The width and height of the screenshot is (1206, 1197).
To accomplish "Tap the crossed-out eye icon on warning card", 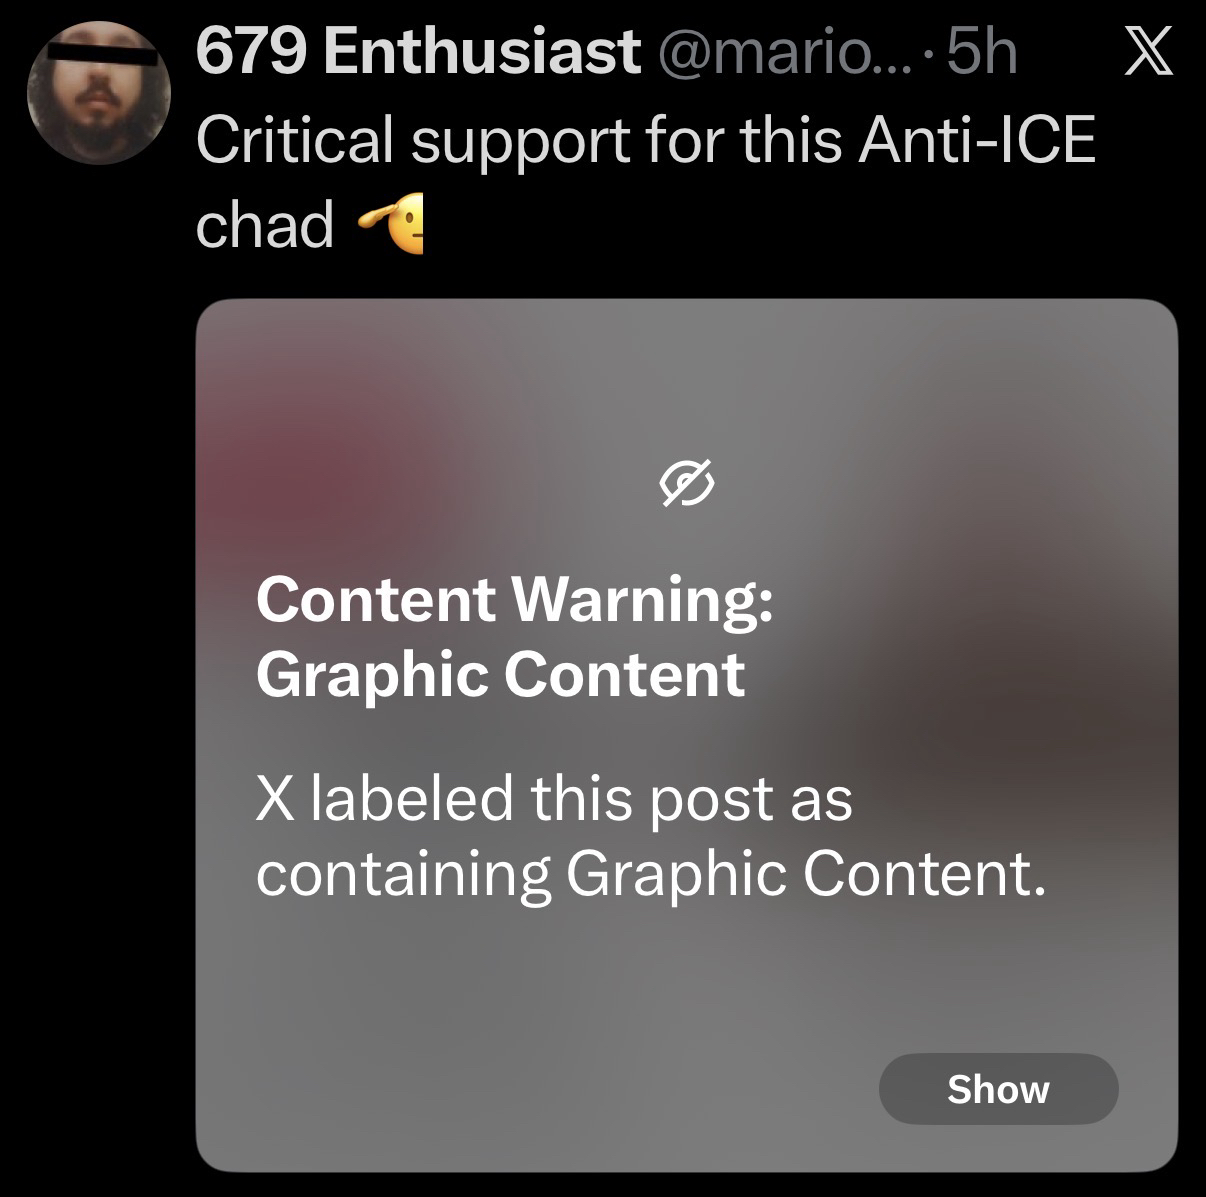I will pyautogui.click(x=687, y=484).
